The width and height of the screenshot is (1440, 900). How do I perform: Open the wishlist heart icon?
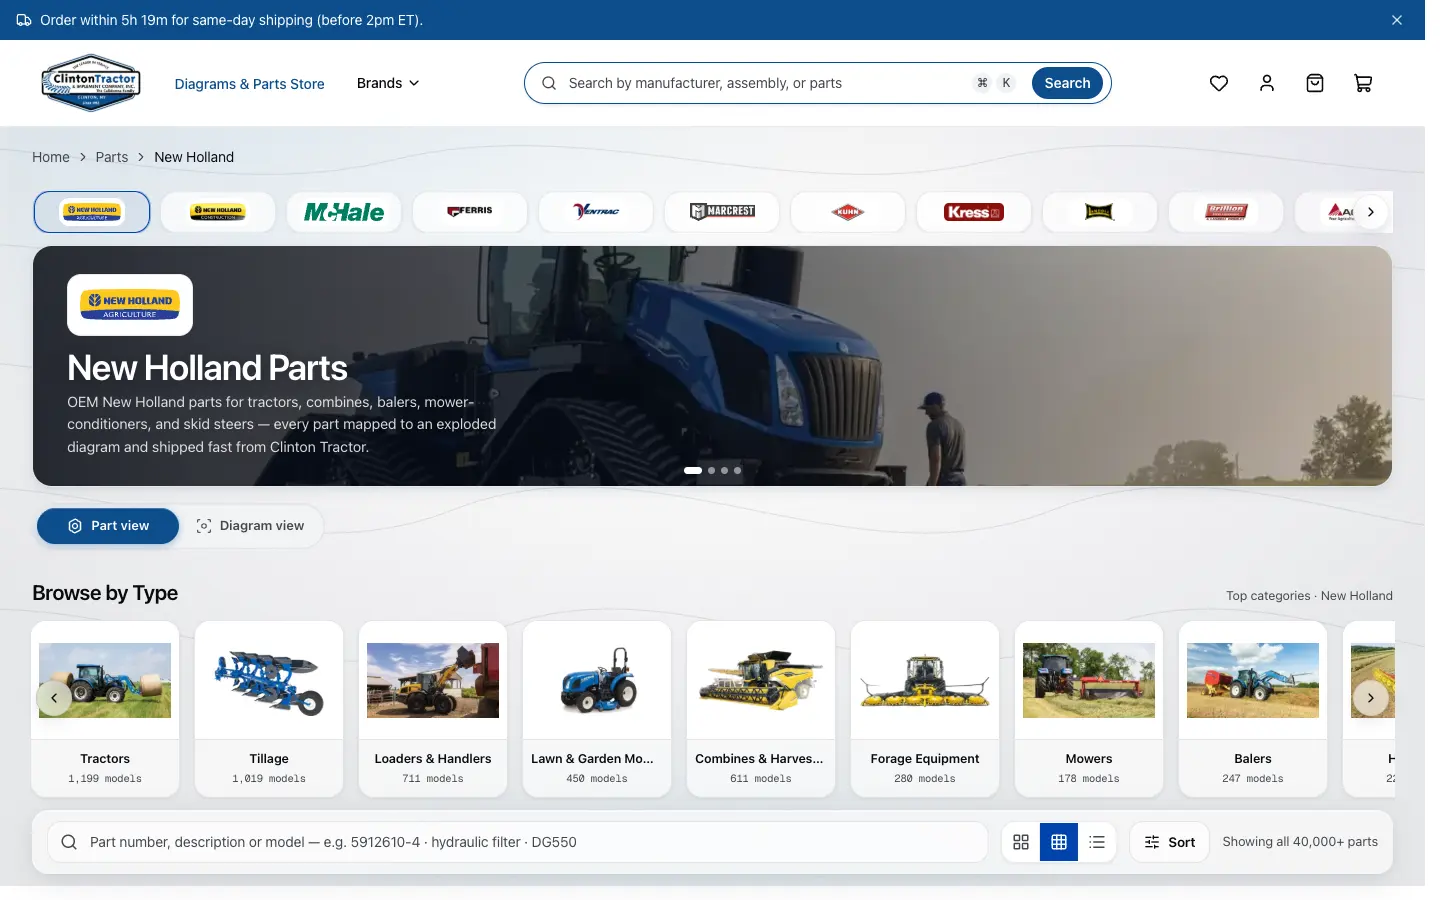pos(1218,83)
